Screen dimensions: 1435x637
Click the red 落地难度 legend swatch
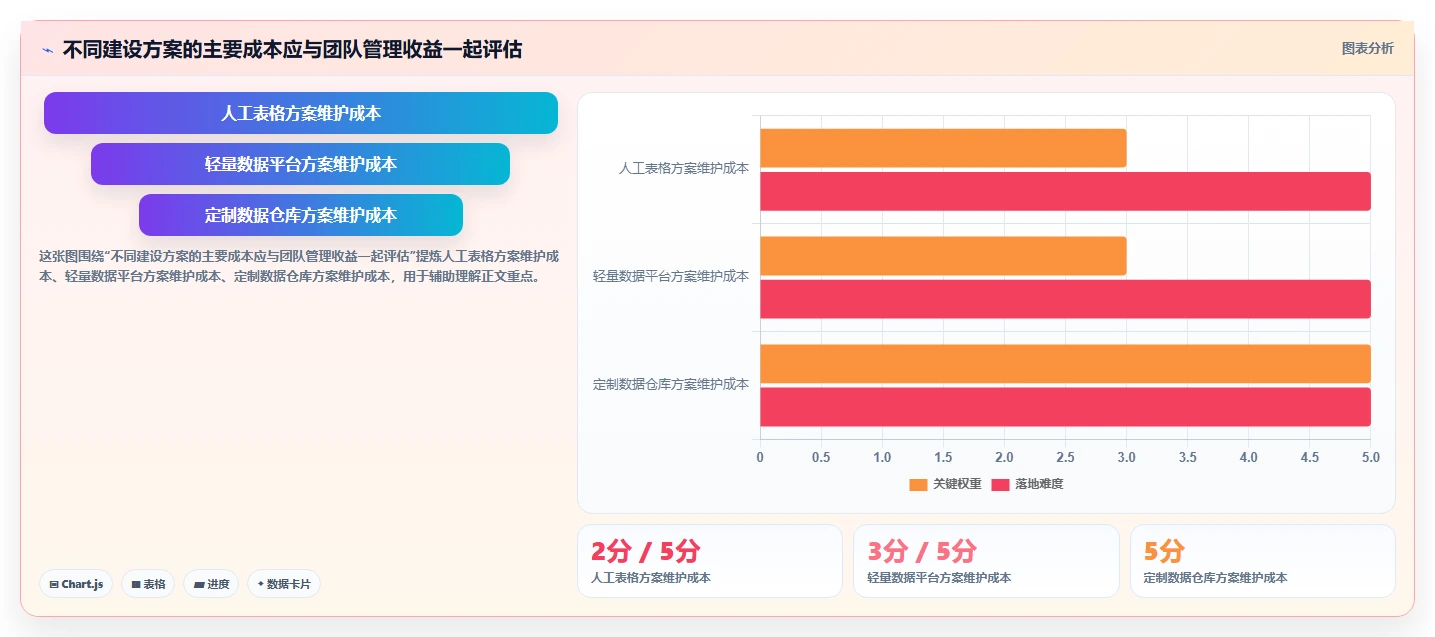point(1000,485)
